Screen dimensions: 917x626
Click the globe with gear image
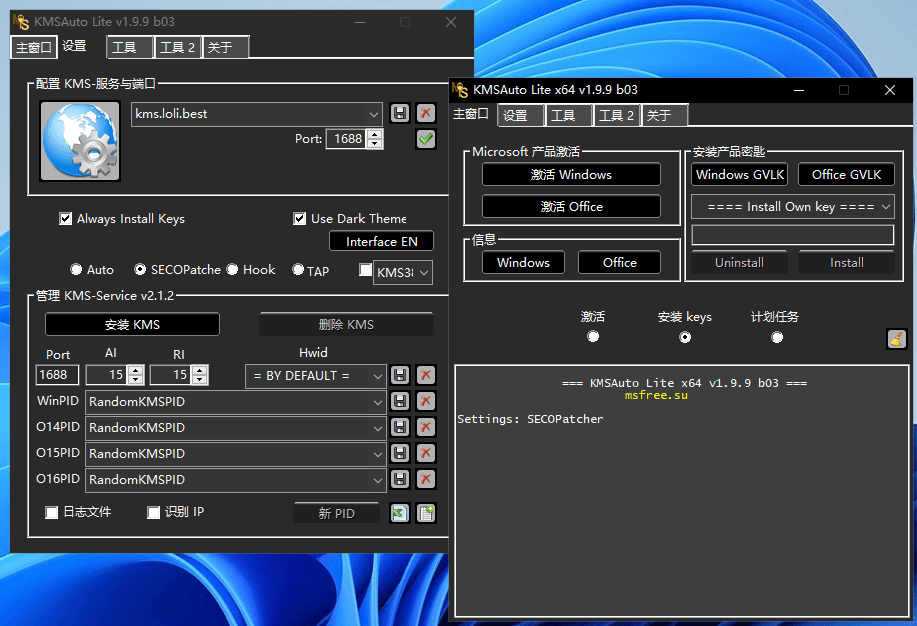(x=80, y=141)
